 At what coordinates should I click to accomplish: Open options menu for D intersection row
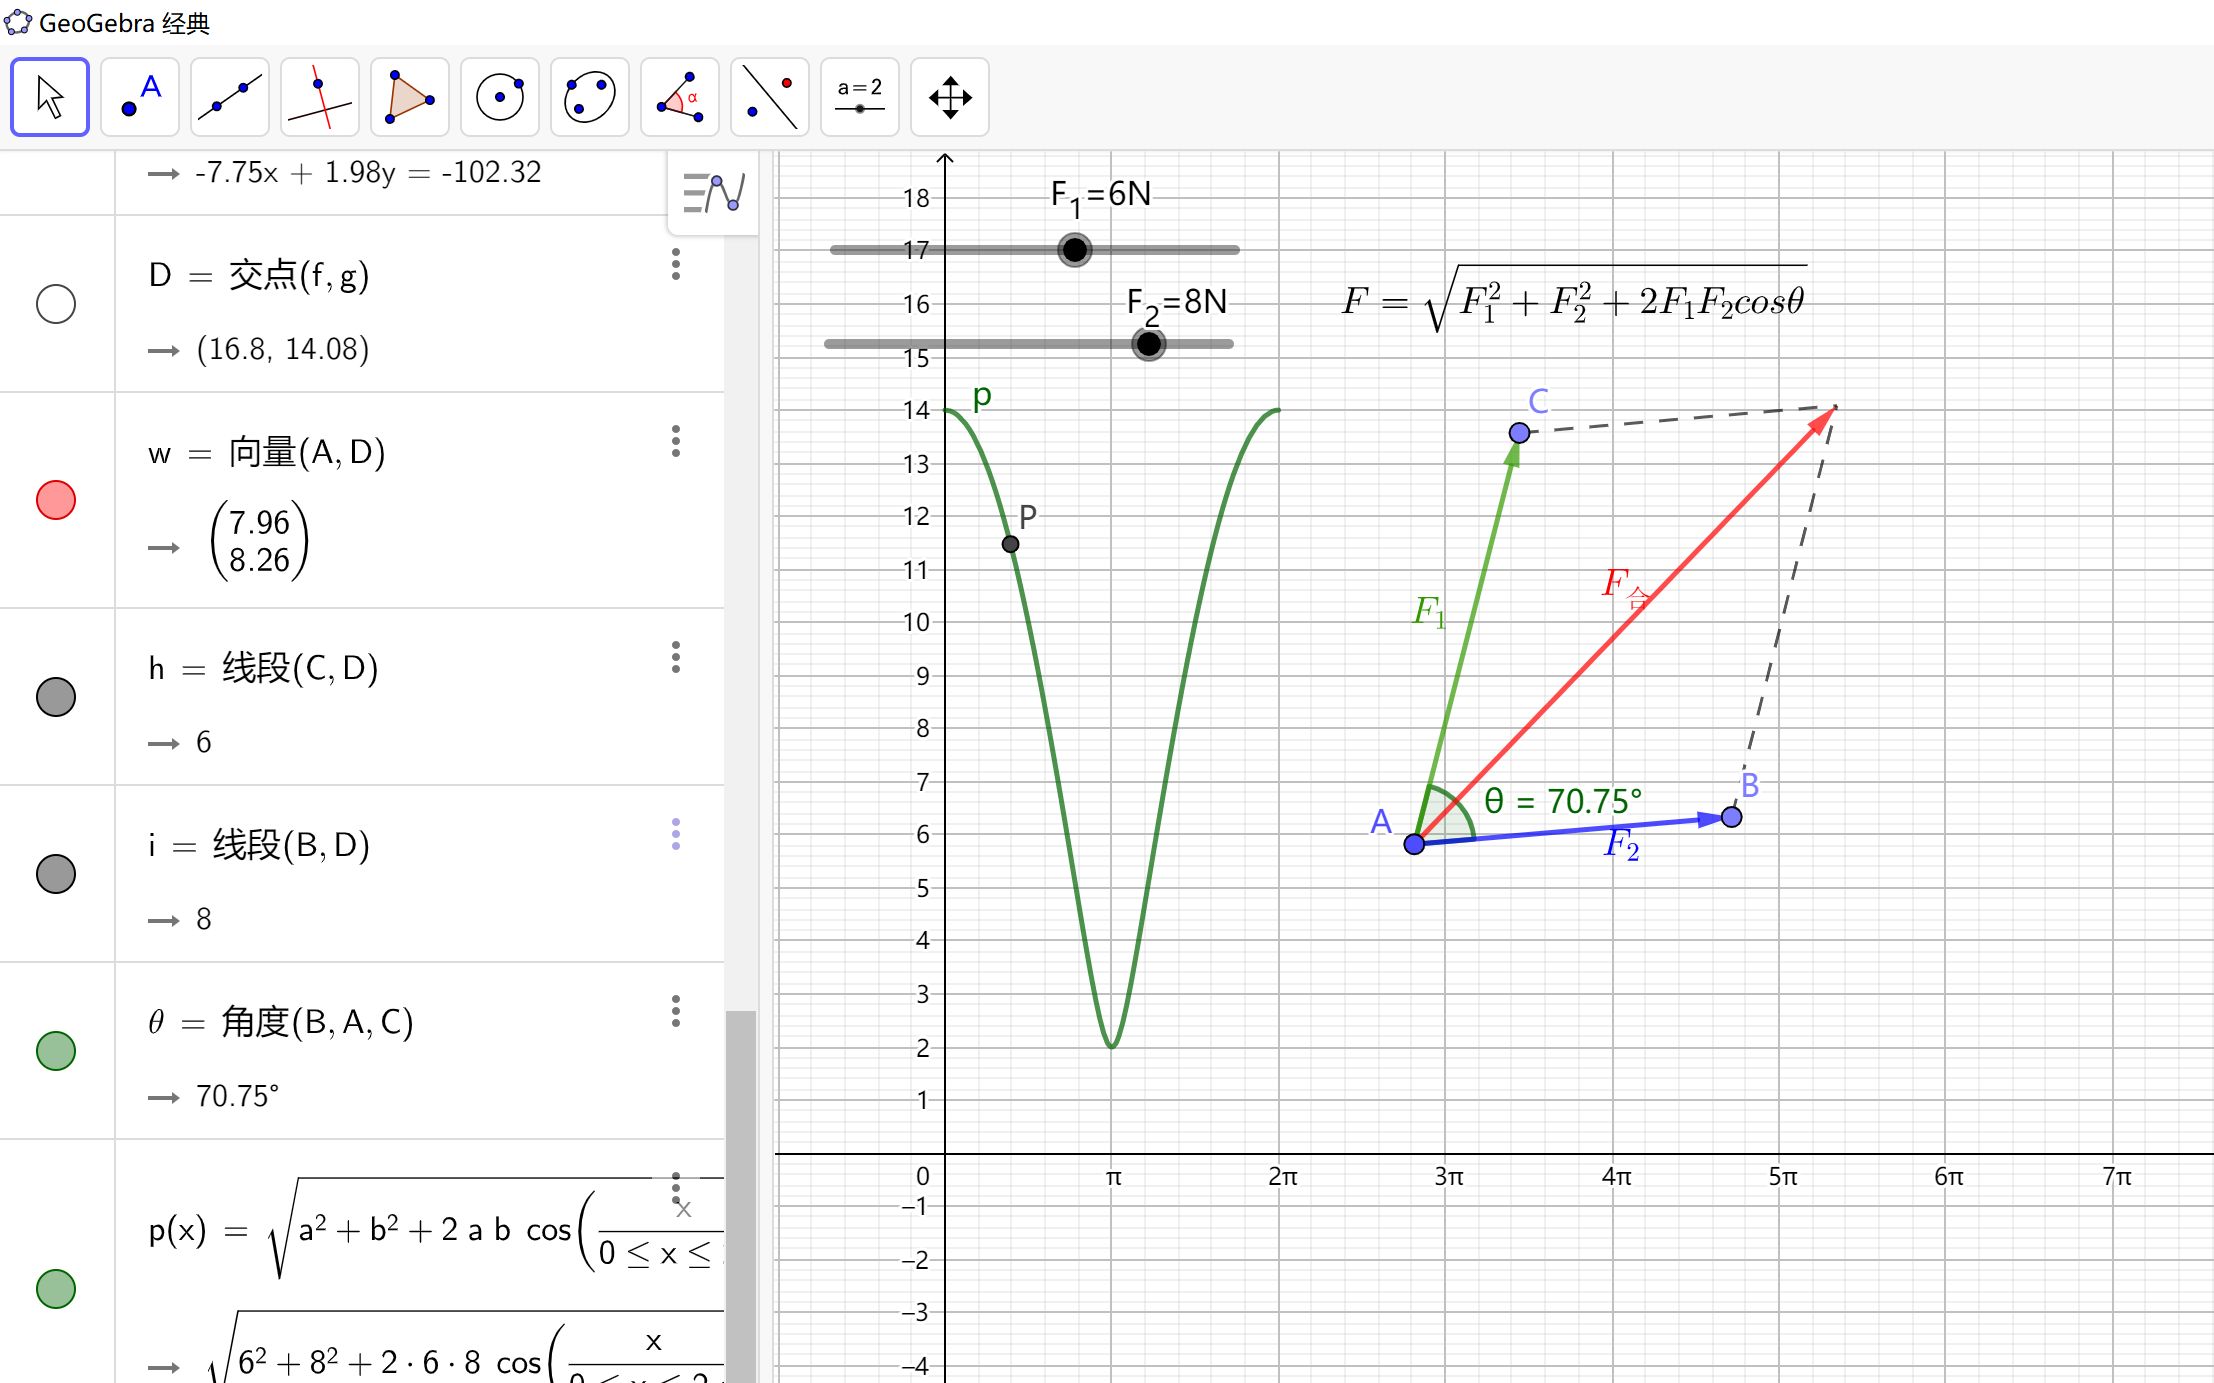pos(676,264)
